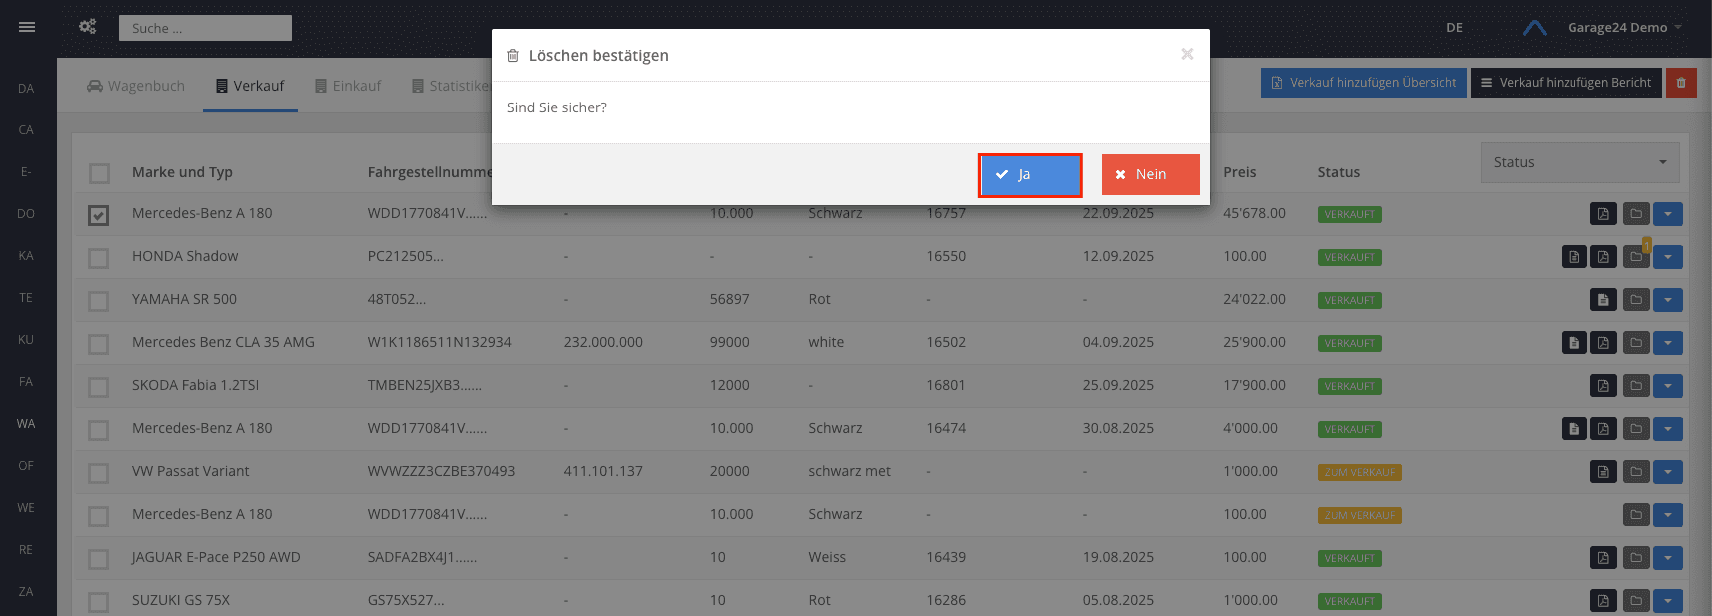Image resolution: width=1712 pixels, height=616 pixels.
Task: Focus the Suche search field
Action: pos(205,28)
